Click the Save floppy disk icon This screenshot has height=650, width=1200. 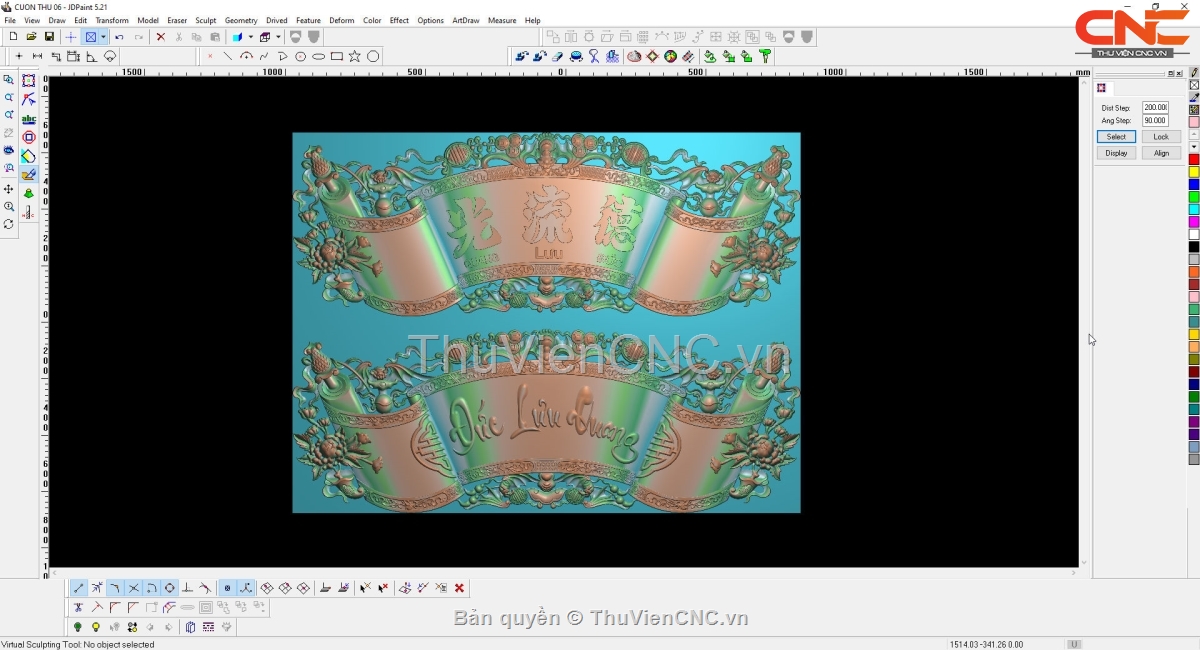(x=49, y=37)
